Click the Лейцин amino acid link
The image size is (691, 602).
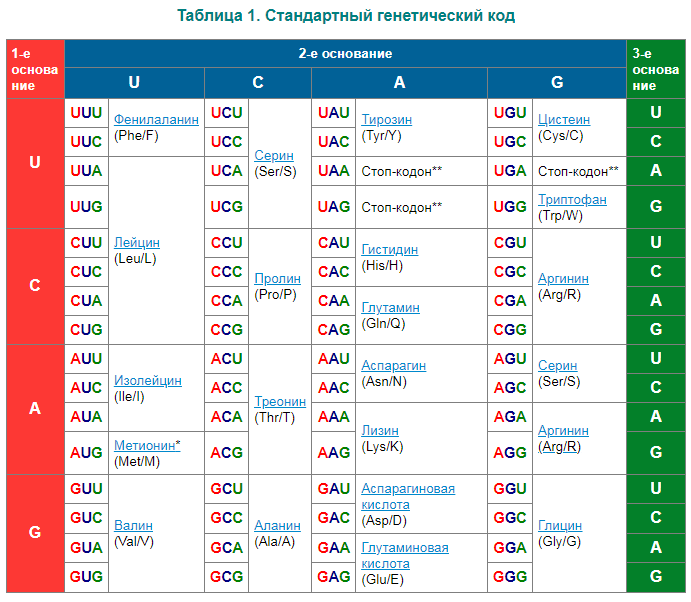[137, 242]
